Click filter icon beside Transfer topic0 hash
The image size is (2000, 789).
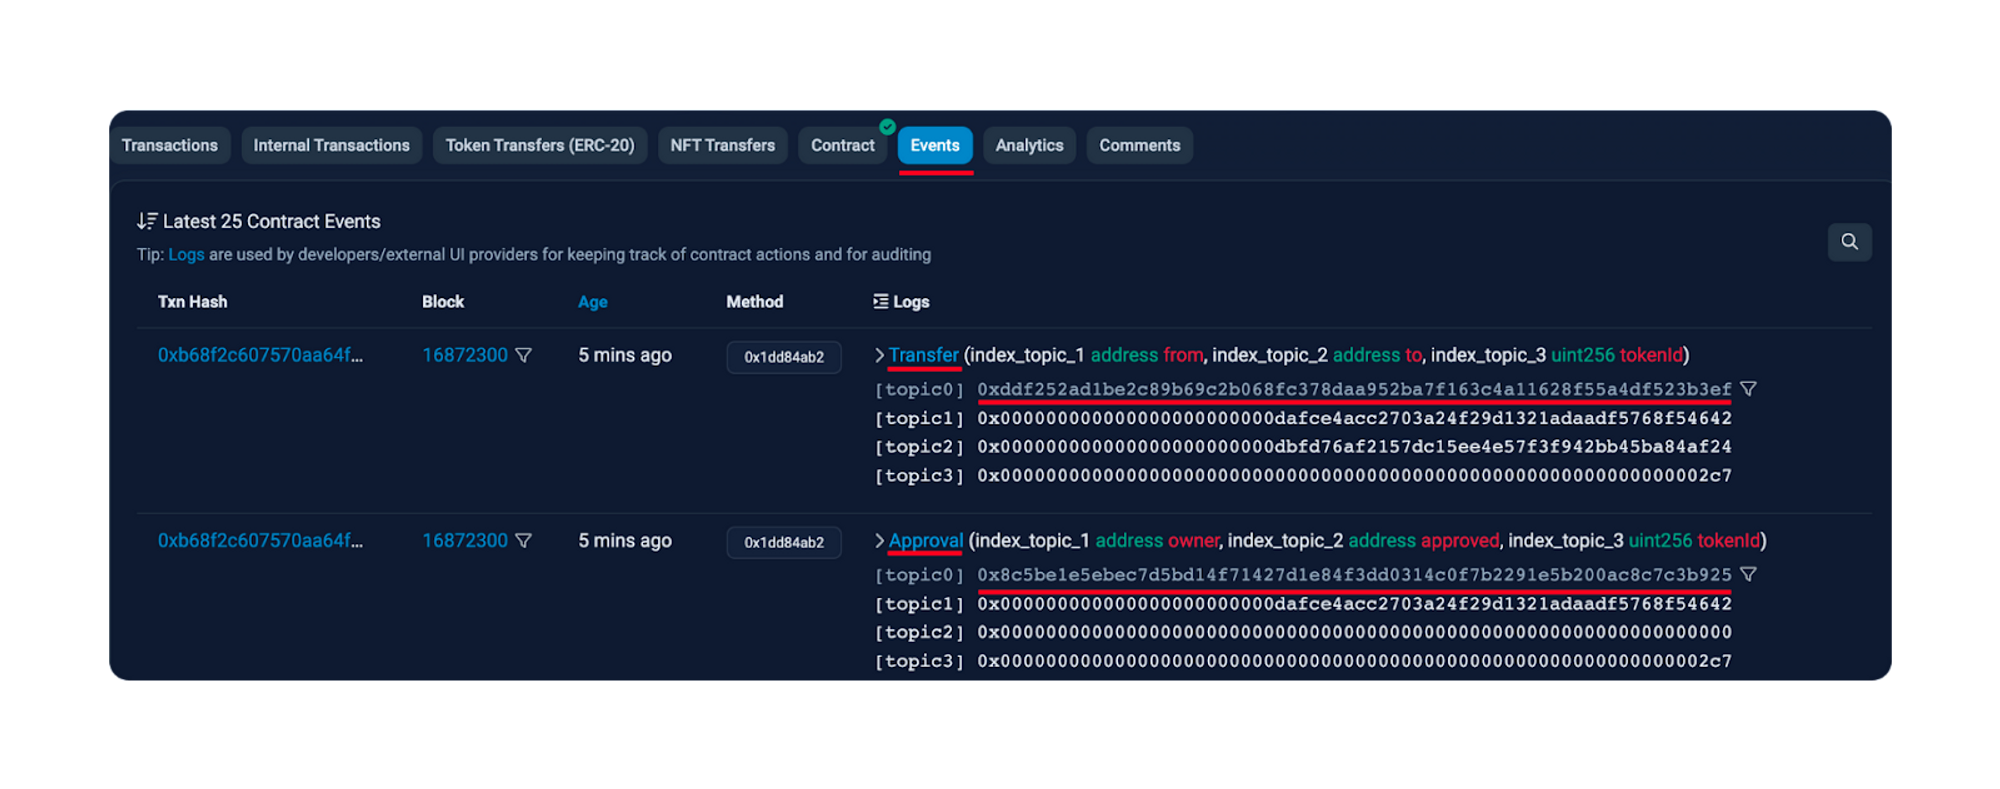pyautogui.click(x=1748, y=389)
